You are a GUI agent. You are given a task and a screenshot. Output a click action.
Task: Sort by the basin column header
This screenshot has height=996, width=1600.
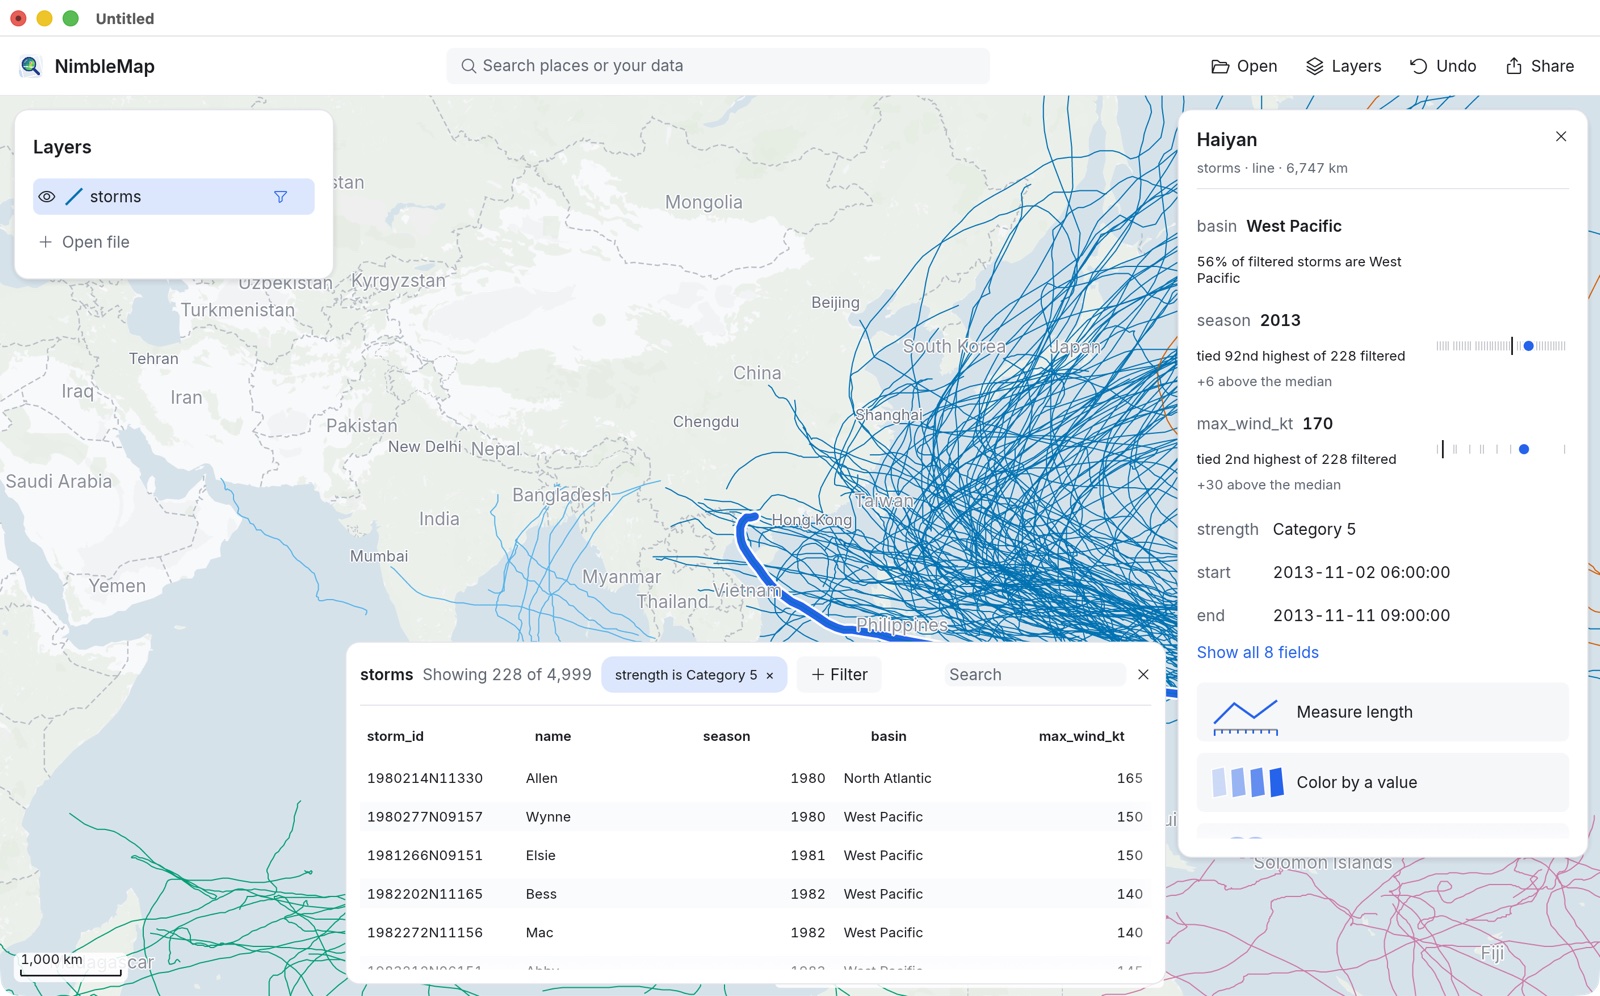pyautogui.click(x=888, y=736)
